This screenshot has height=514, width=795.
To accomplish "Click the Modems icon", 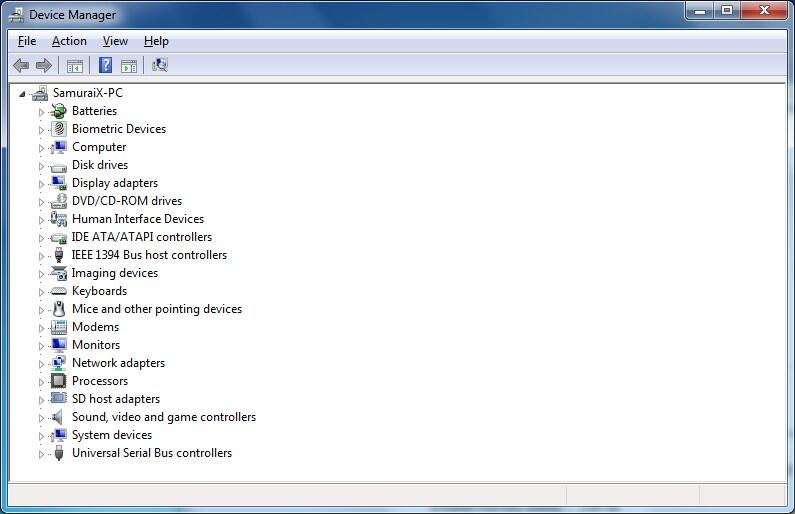I will 59,327.
